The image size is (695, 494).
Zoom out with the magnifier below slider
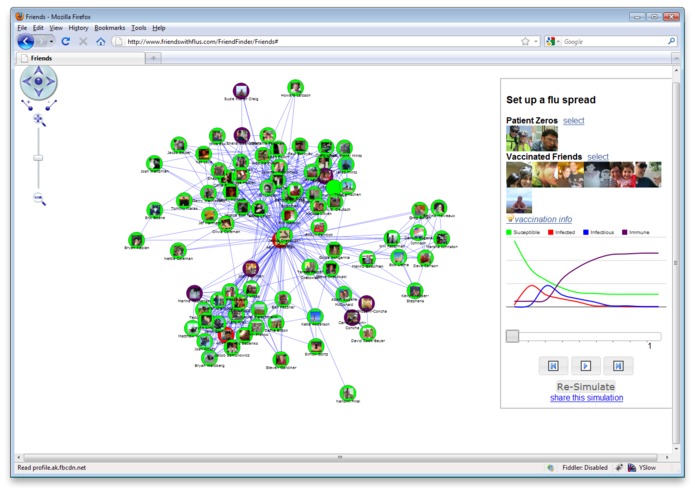tap(39, 199)
